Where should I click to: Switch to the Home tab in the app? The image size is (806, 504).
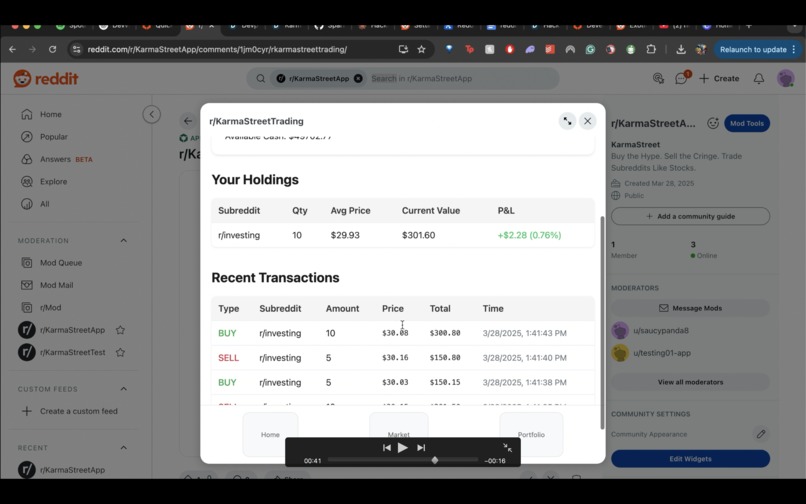[270, 434]
